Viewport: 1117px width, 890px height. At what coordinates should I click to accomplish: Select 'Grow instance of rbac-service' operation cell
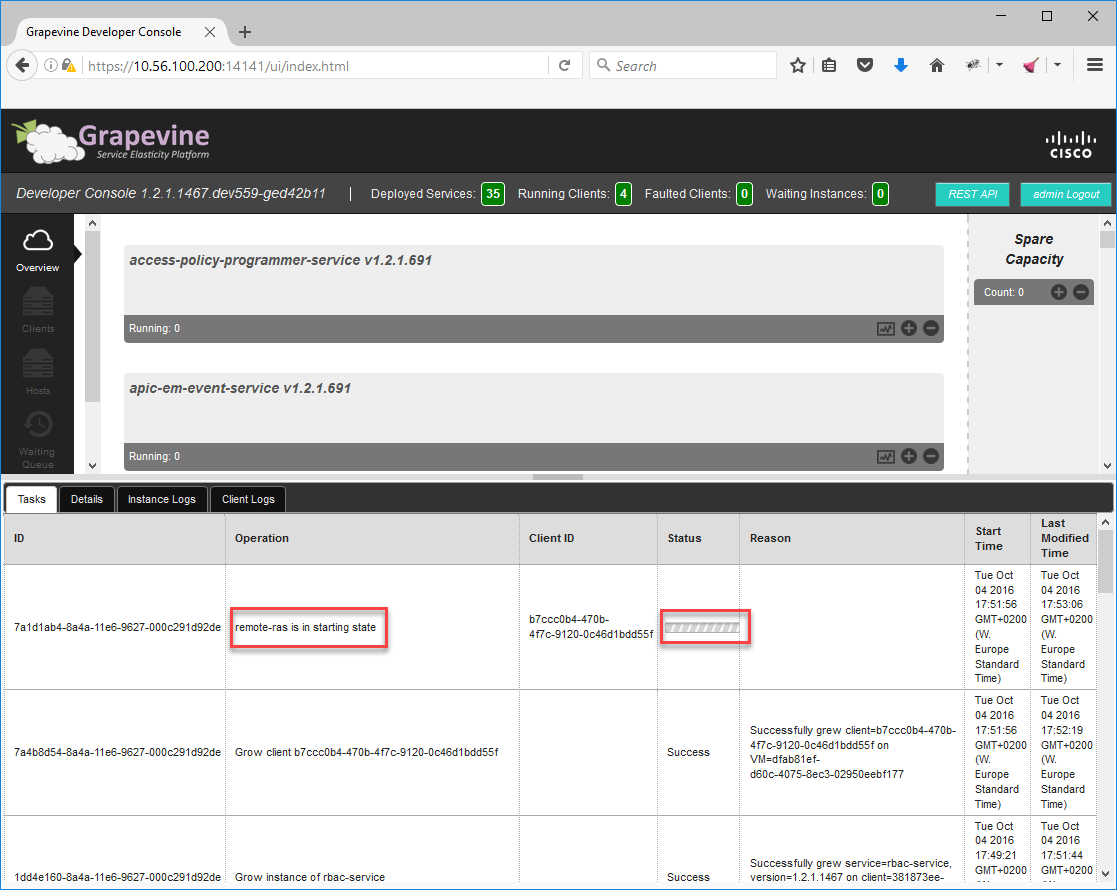(310, 877)
